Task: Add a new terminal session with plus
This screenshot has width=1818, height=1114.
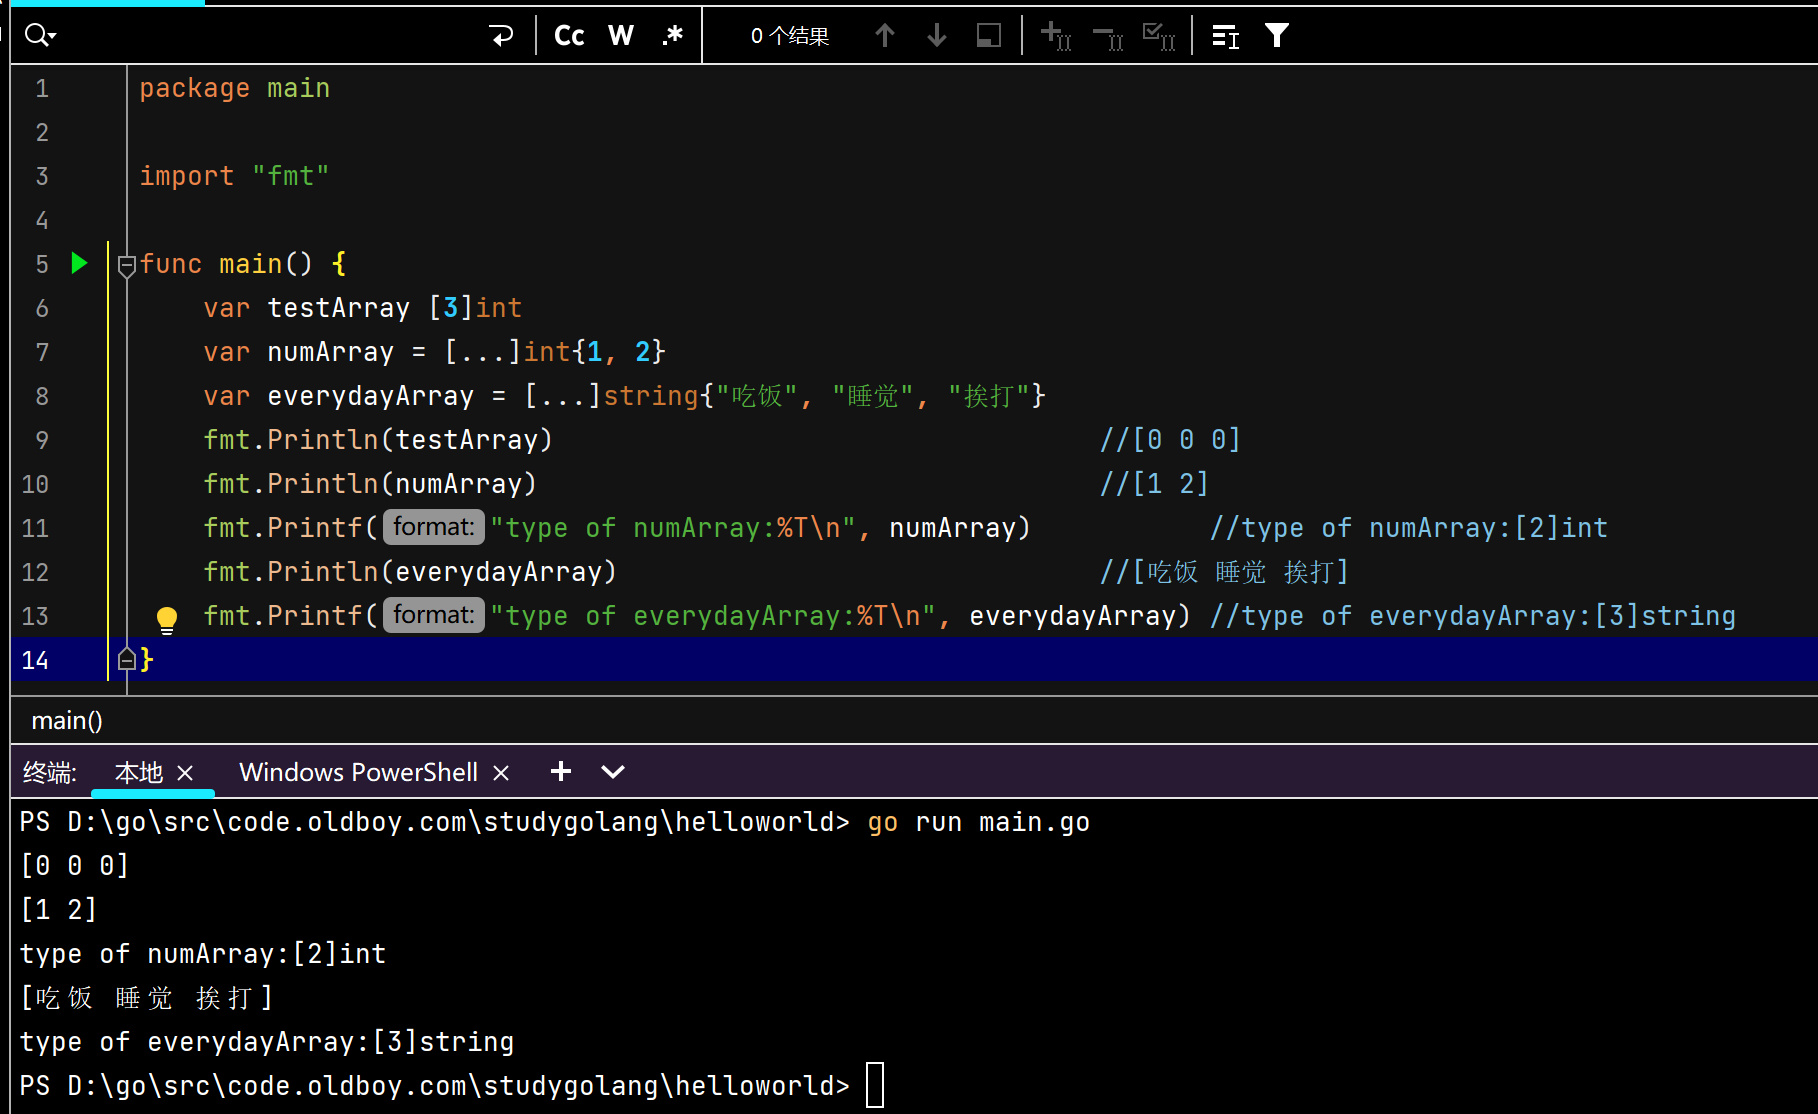Action: pos(561,771)
